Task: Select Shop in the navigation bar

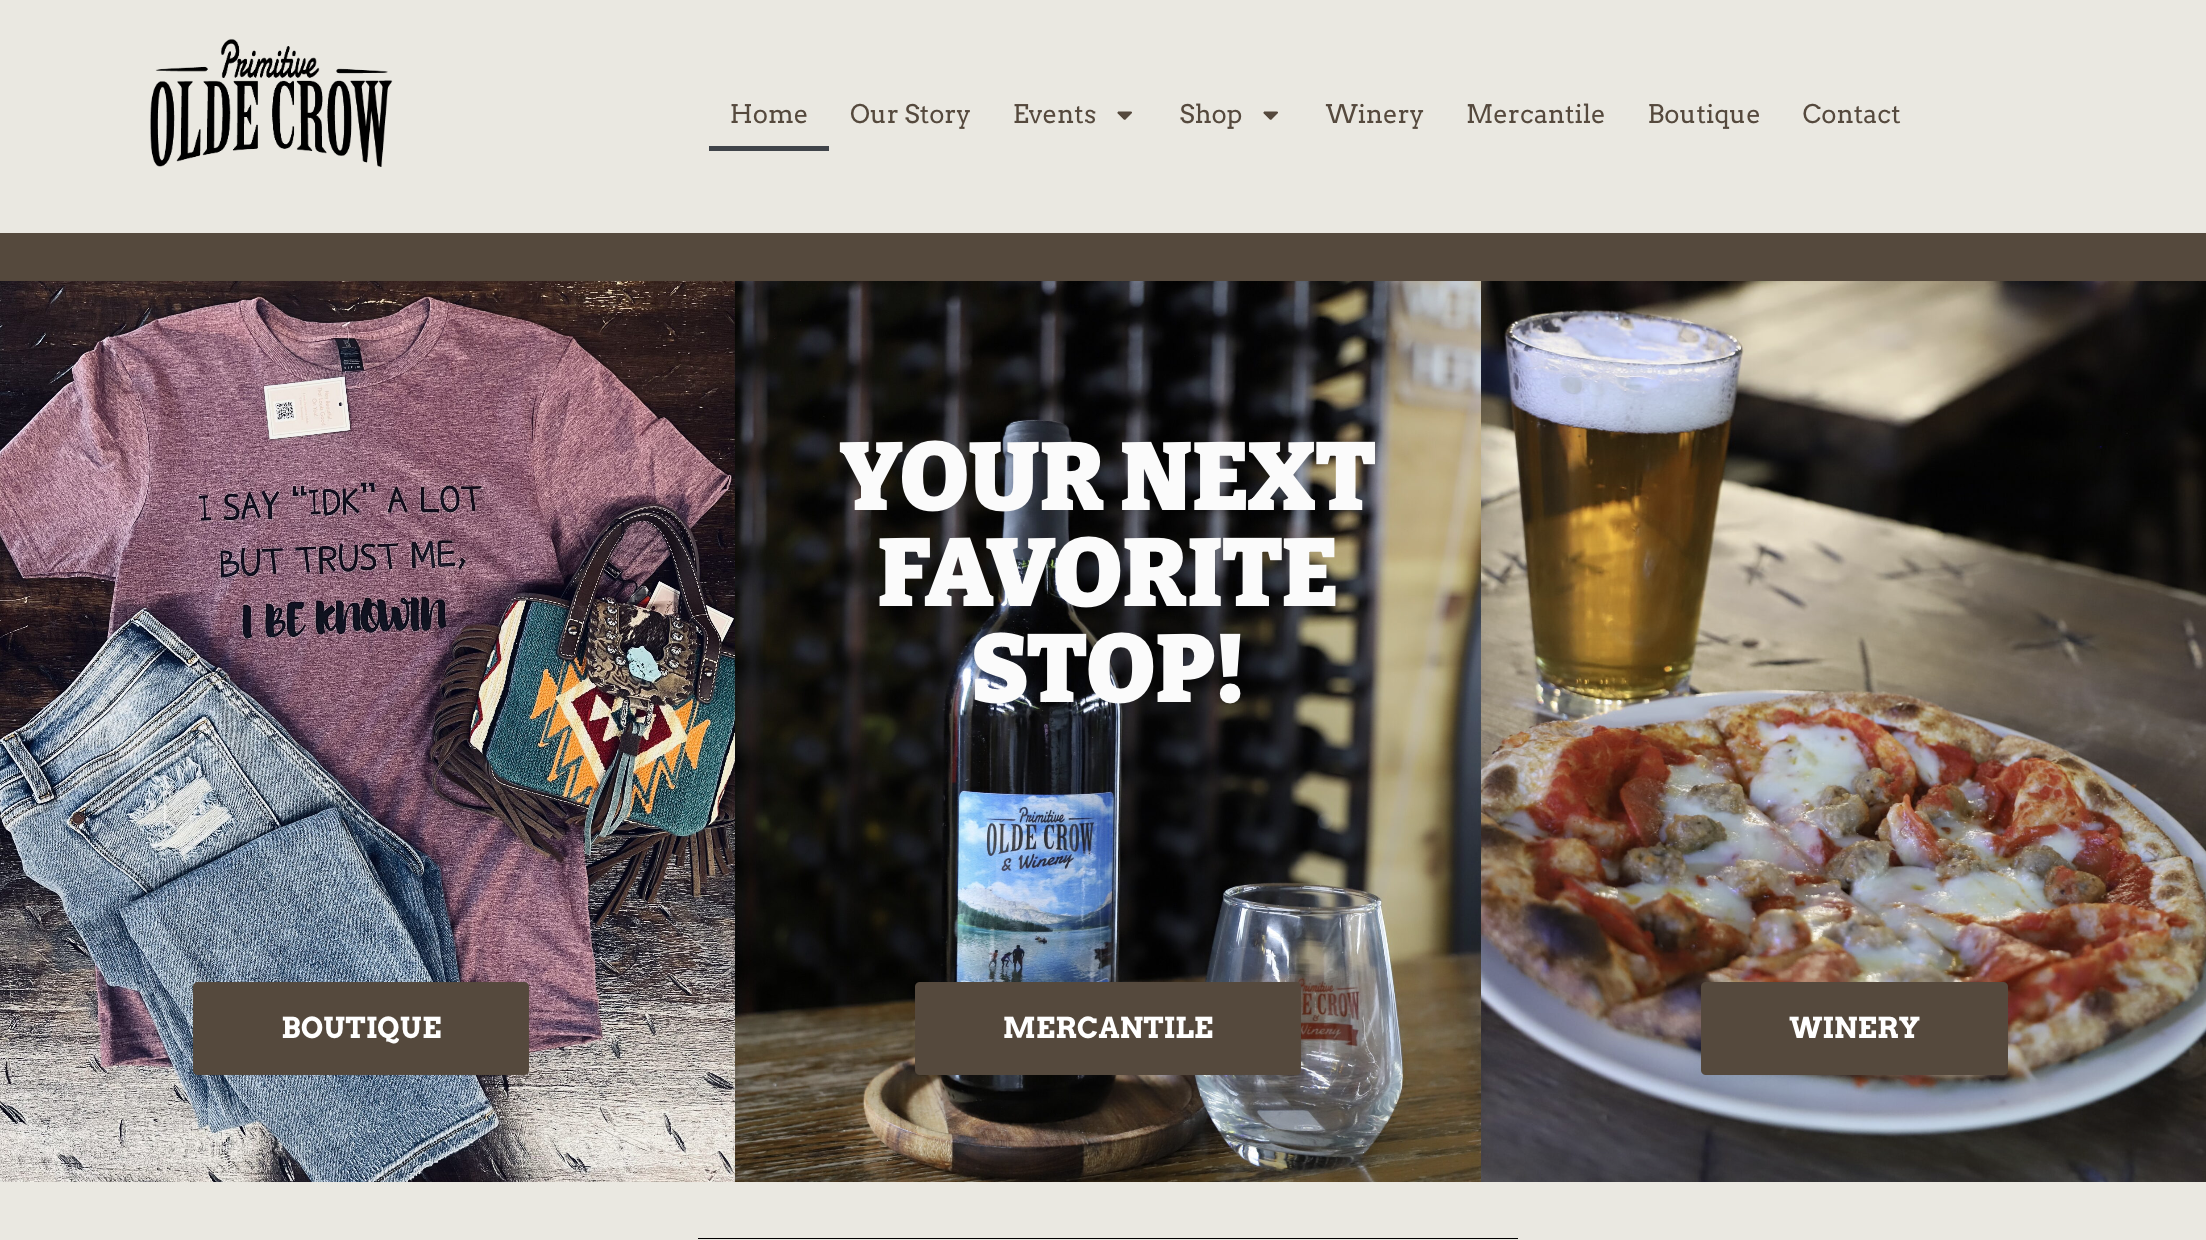Action: 1210,114
